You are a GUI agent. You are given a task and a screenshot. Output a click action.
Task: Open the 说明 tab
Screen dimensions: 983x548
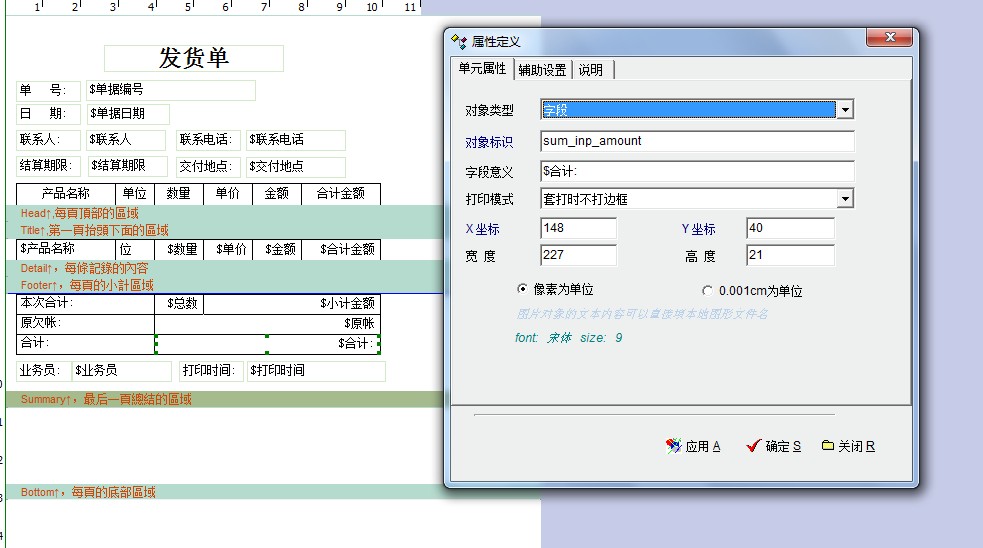click(590, 69)
